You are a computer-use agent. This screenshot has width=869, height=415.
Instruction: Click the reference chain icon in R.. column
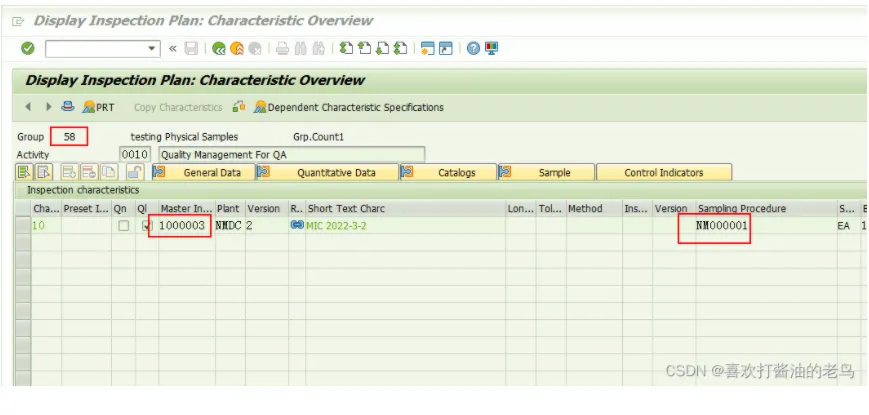click(297, 225)
